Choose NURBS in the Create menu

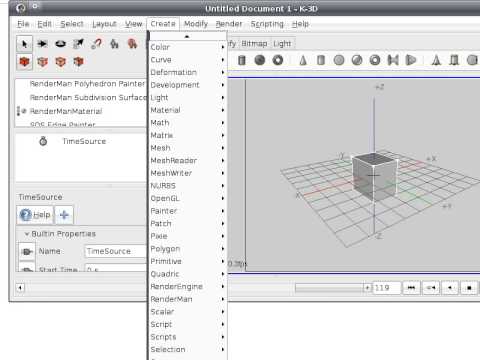click(x=187, y=186)
